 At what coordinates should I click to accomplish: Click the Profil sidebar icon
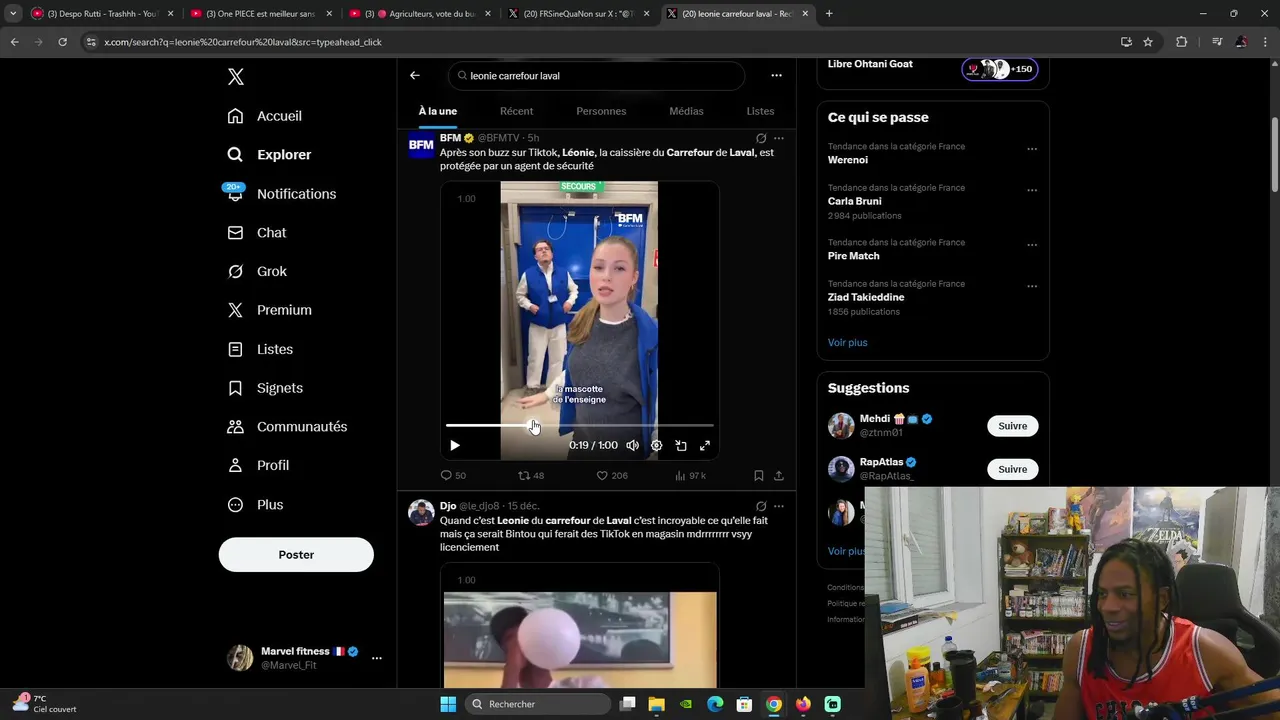(235, 466)
